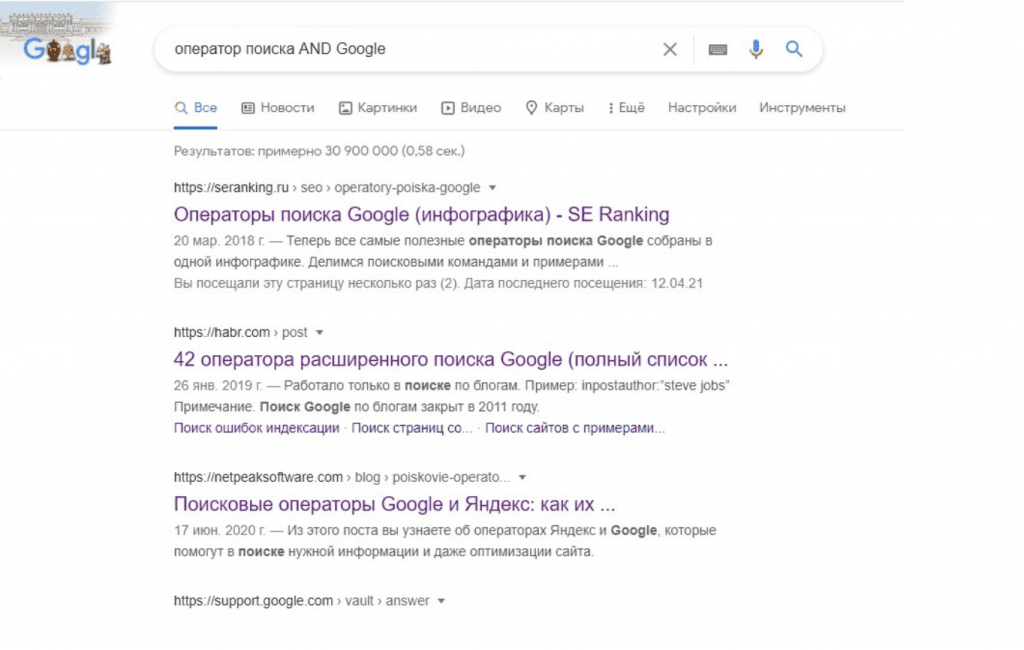This screenshot has width=1024, height=650.
Task: Open the Новости news tab
Action: (x=278, y=108)
